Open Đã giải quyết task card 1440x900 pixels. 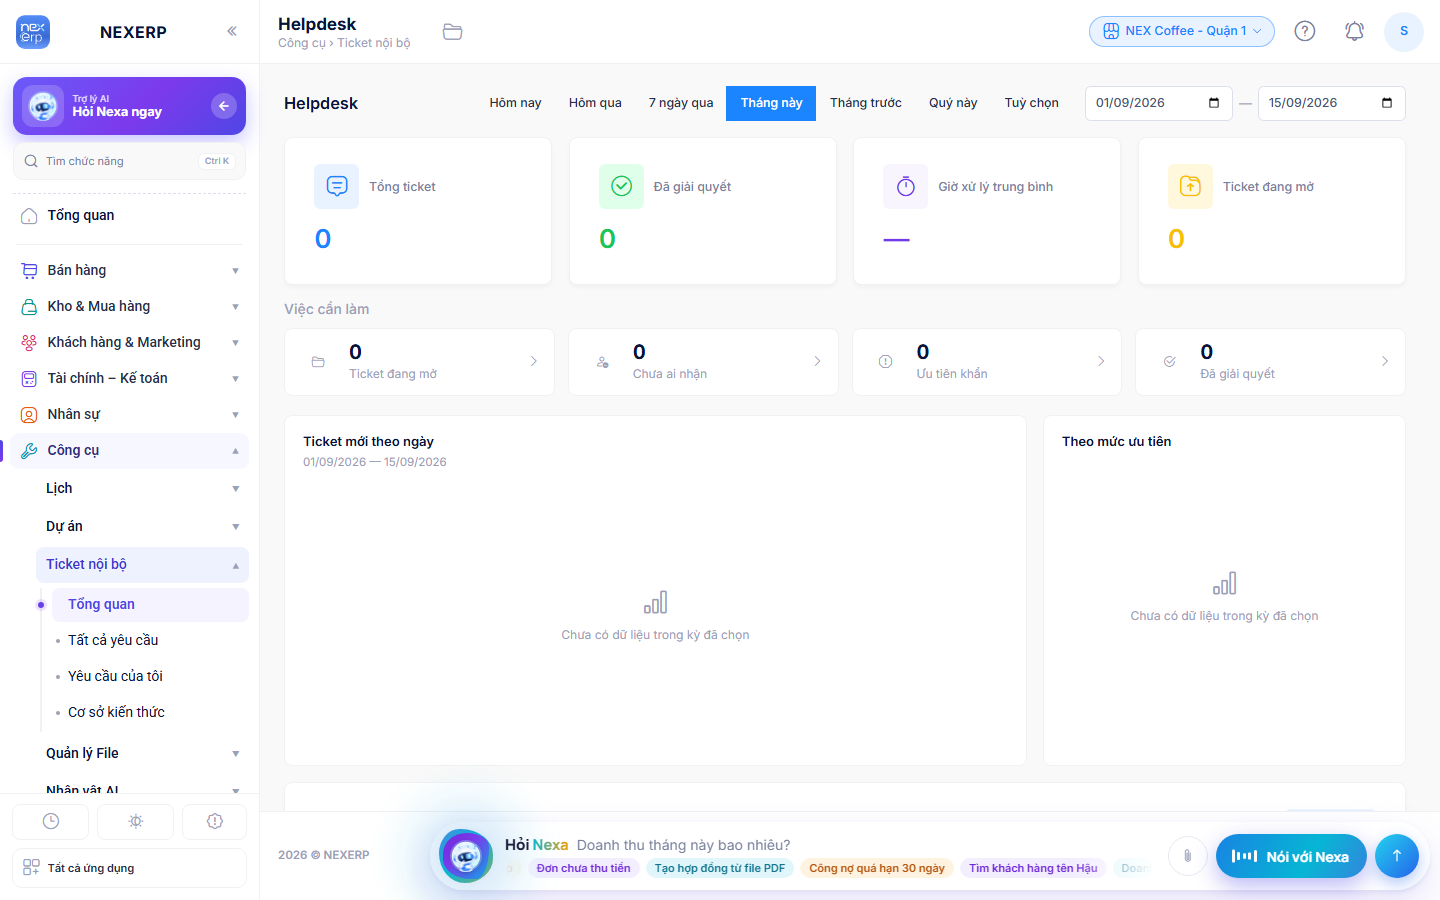coord(1271,362)
